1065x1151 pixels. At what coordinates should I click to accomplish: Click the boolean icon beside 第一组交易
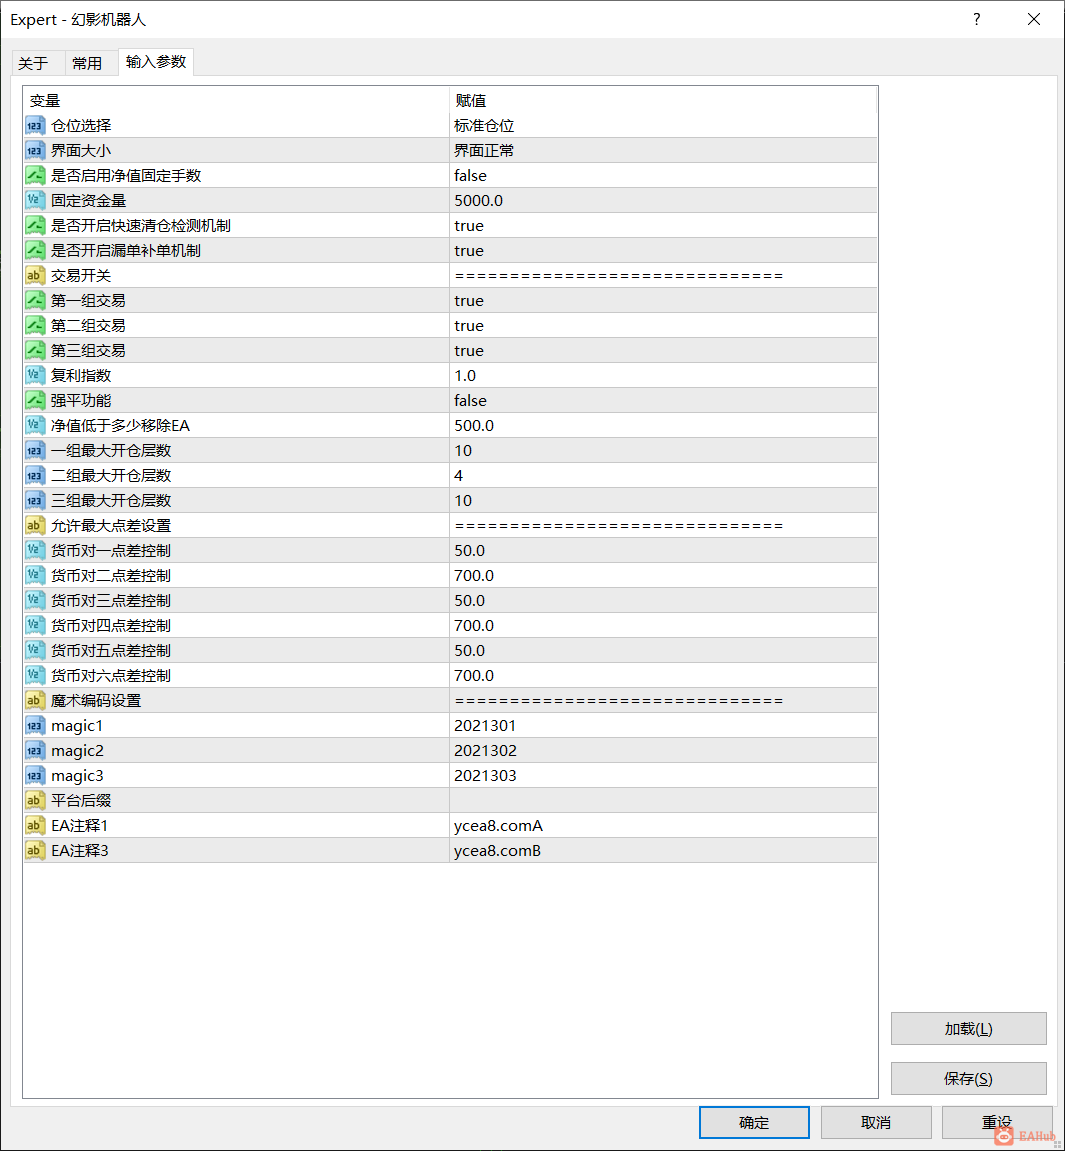tap(35, 300)
